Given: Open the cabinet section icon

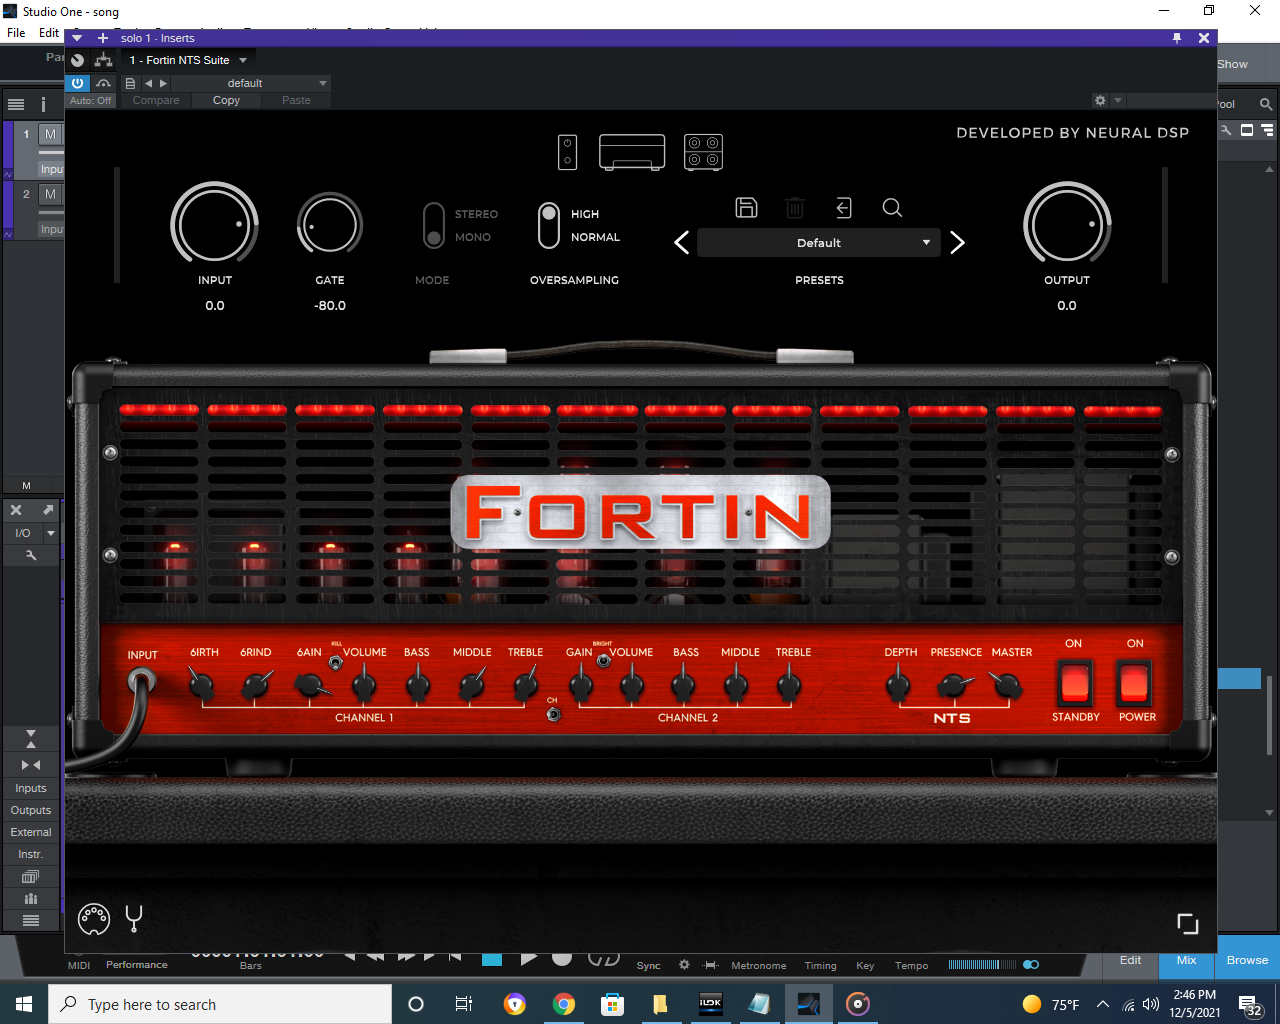Looking at the screenshot, I should coord(703,152).
